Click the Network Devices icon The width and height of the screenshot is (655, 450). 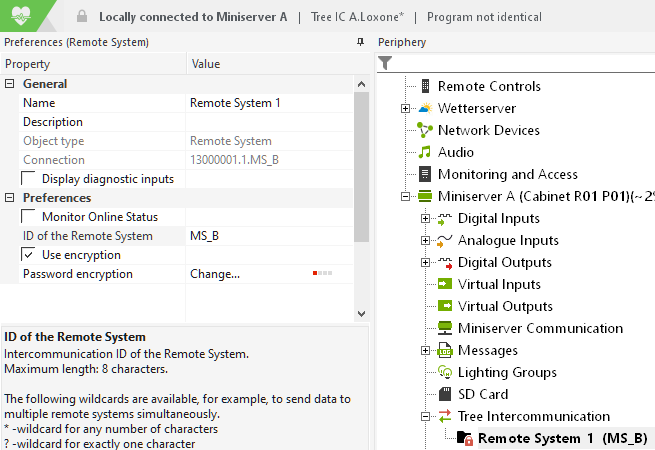click(425, 130)
